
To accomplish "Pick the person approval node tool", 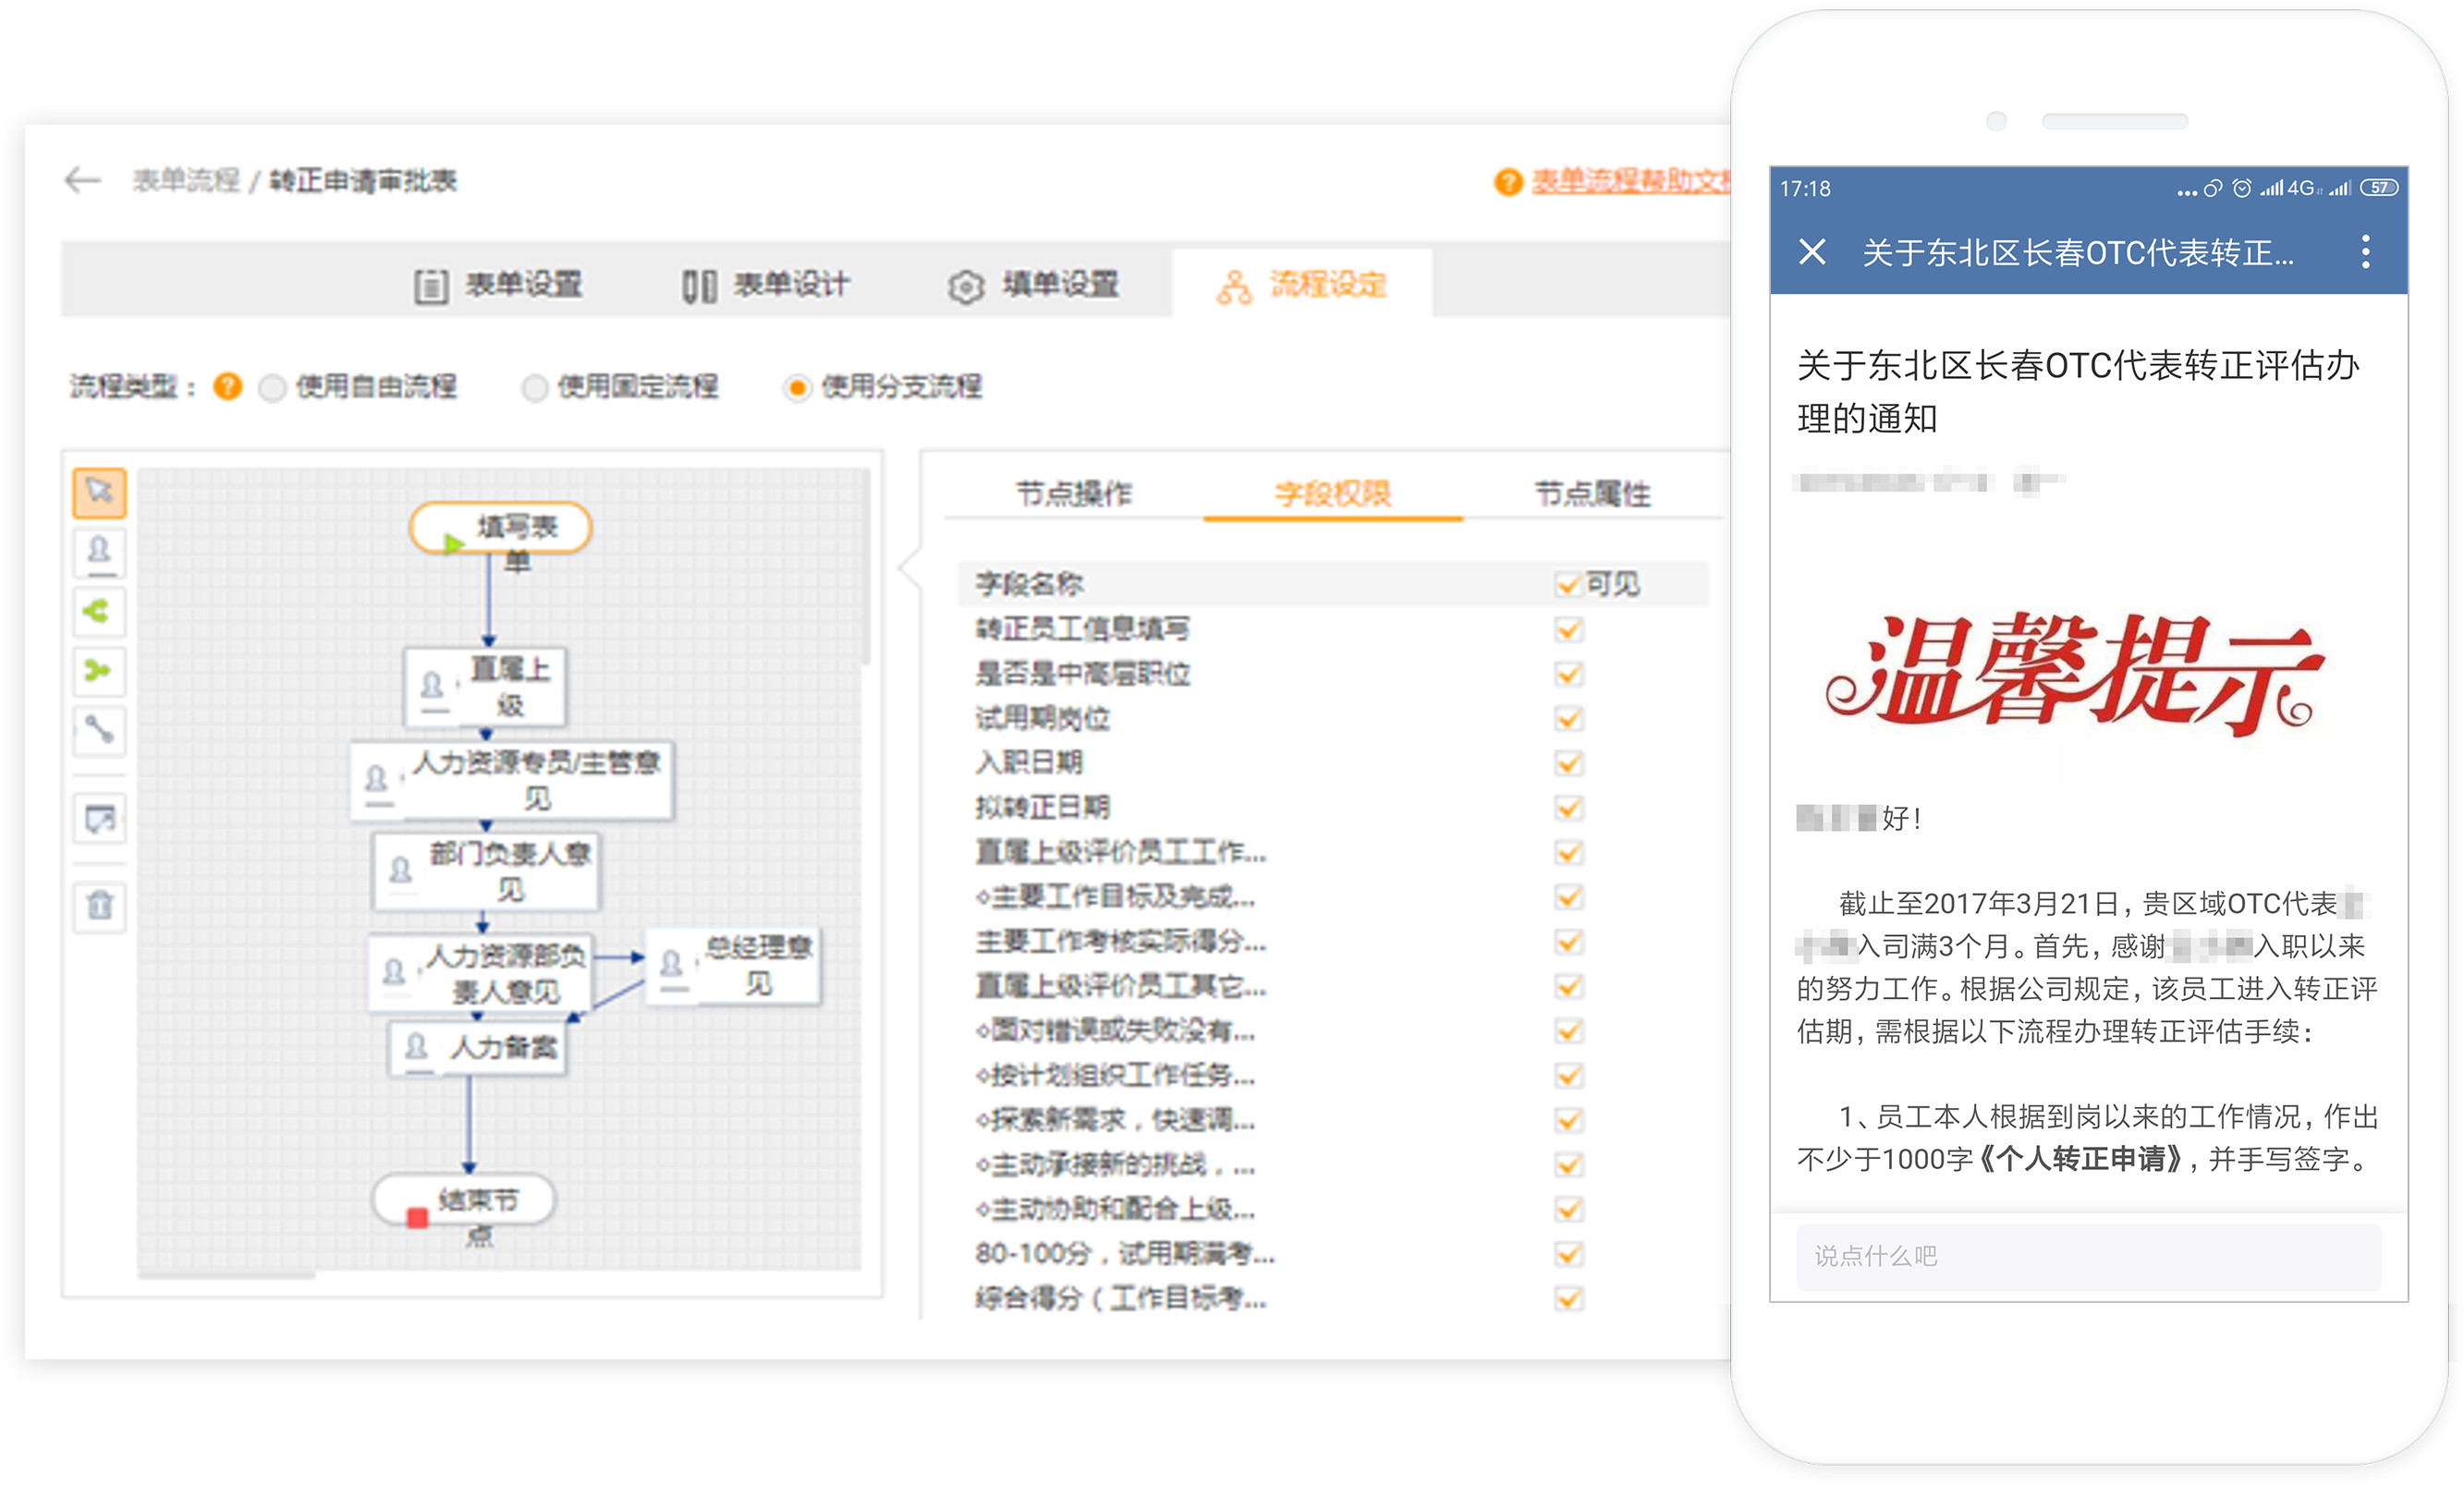I will 99,551.
